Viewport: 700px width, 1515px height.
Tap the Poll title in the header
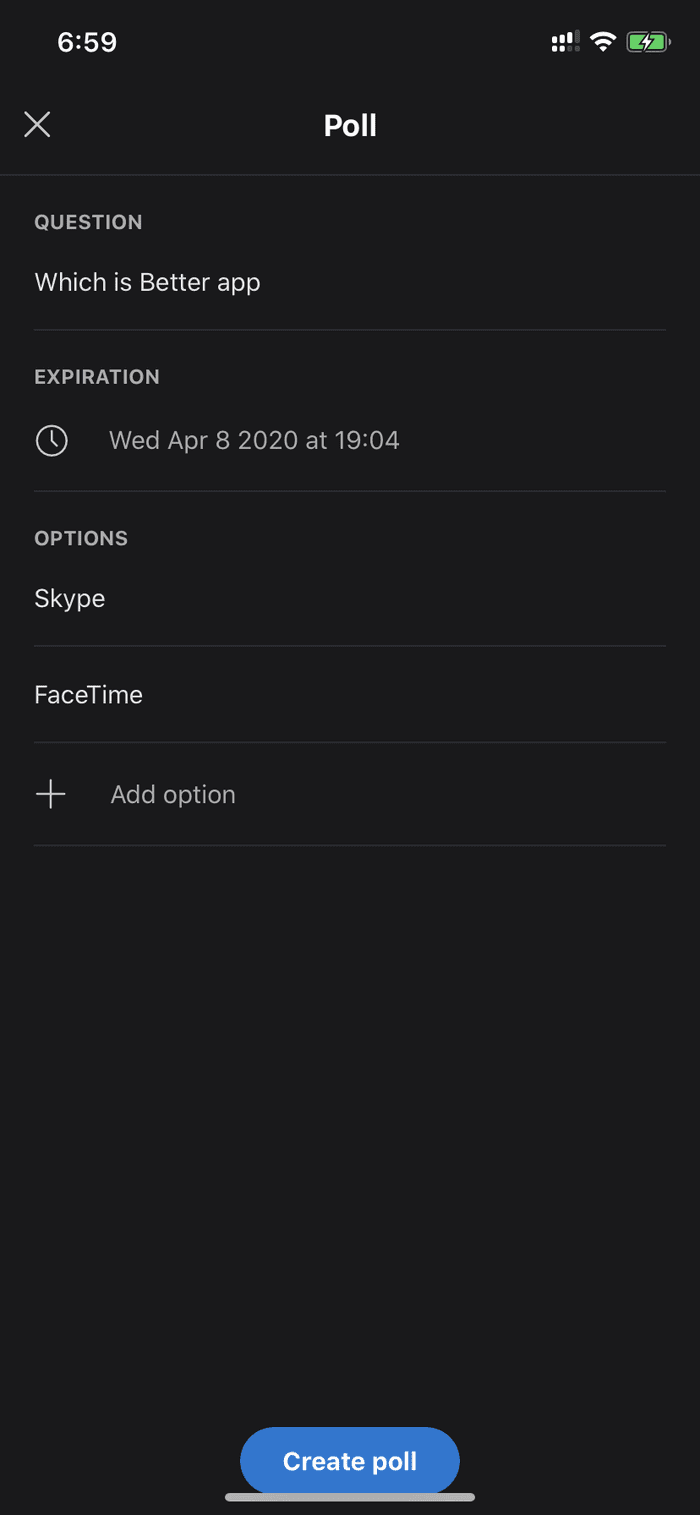[x=350, y=126]
